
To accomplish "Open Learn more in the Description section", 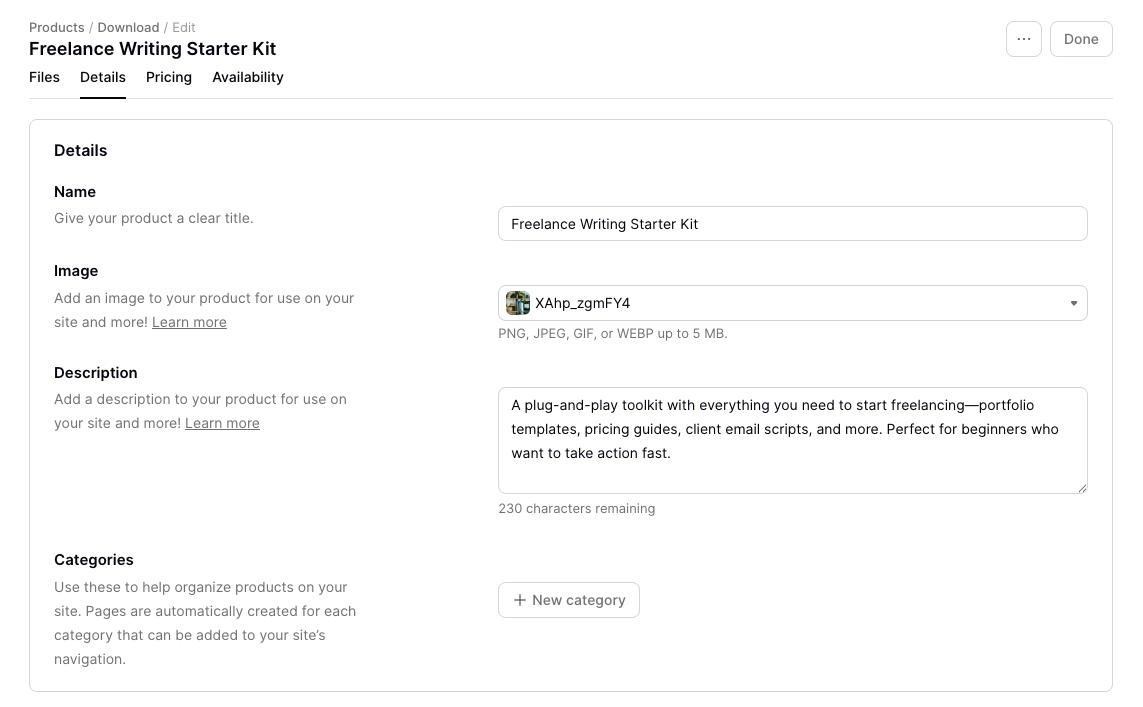I will tap(222, 423).
